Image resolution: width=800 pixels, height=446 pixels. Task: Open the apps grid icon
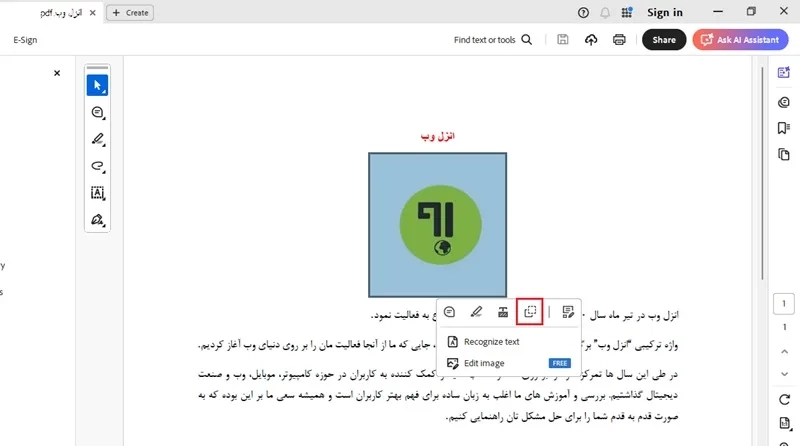coord(627,13)
